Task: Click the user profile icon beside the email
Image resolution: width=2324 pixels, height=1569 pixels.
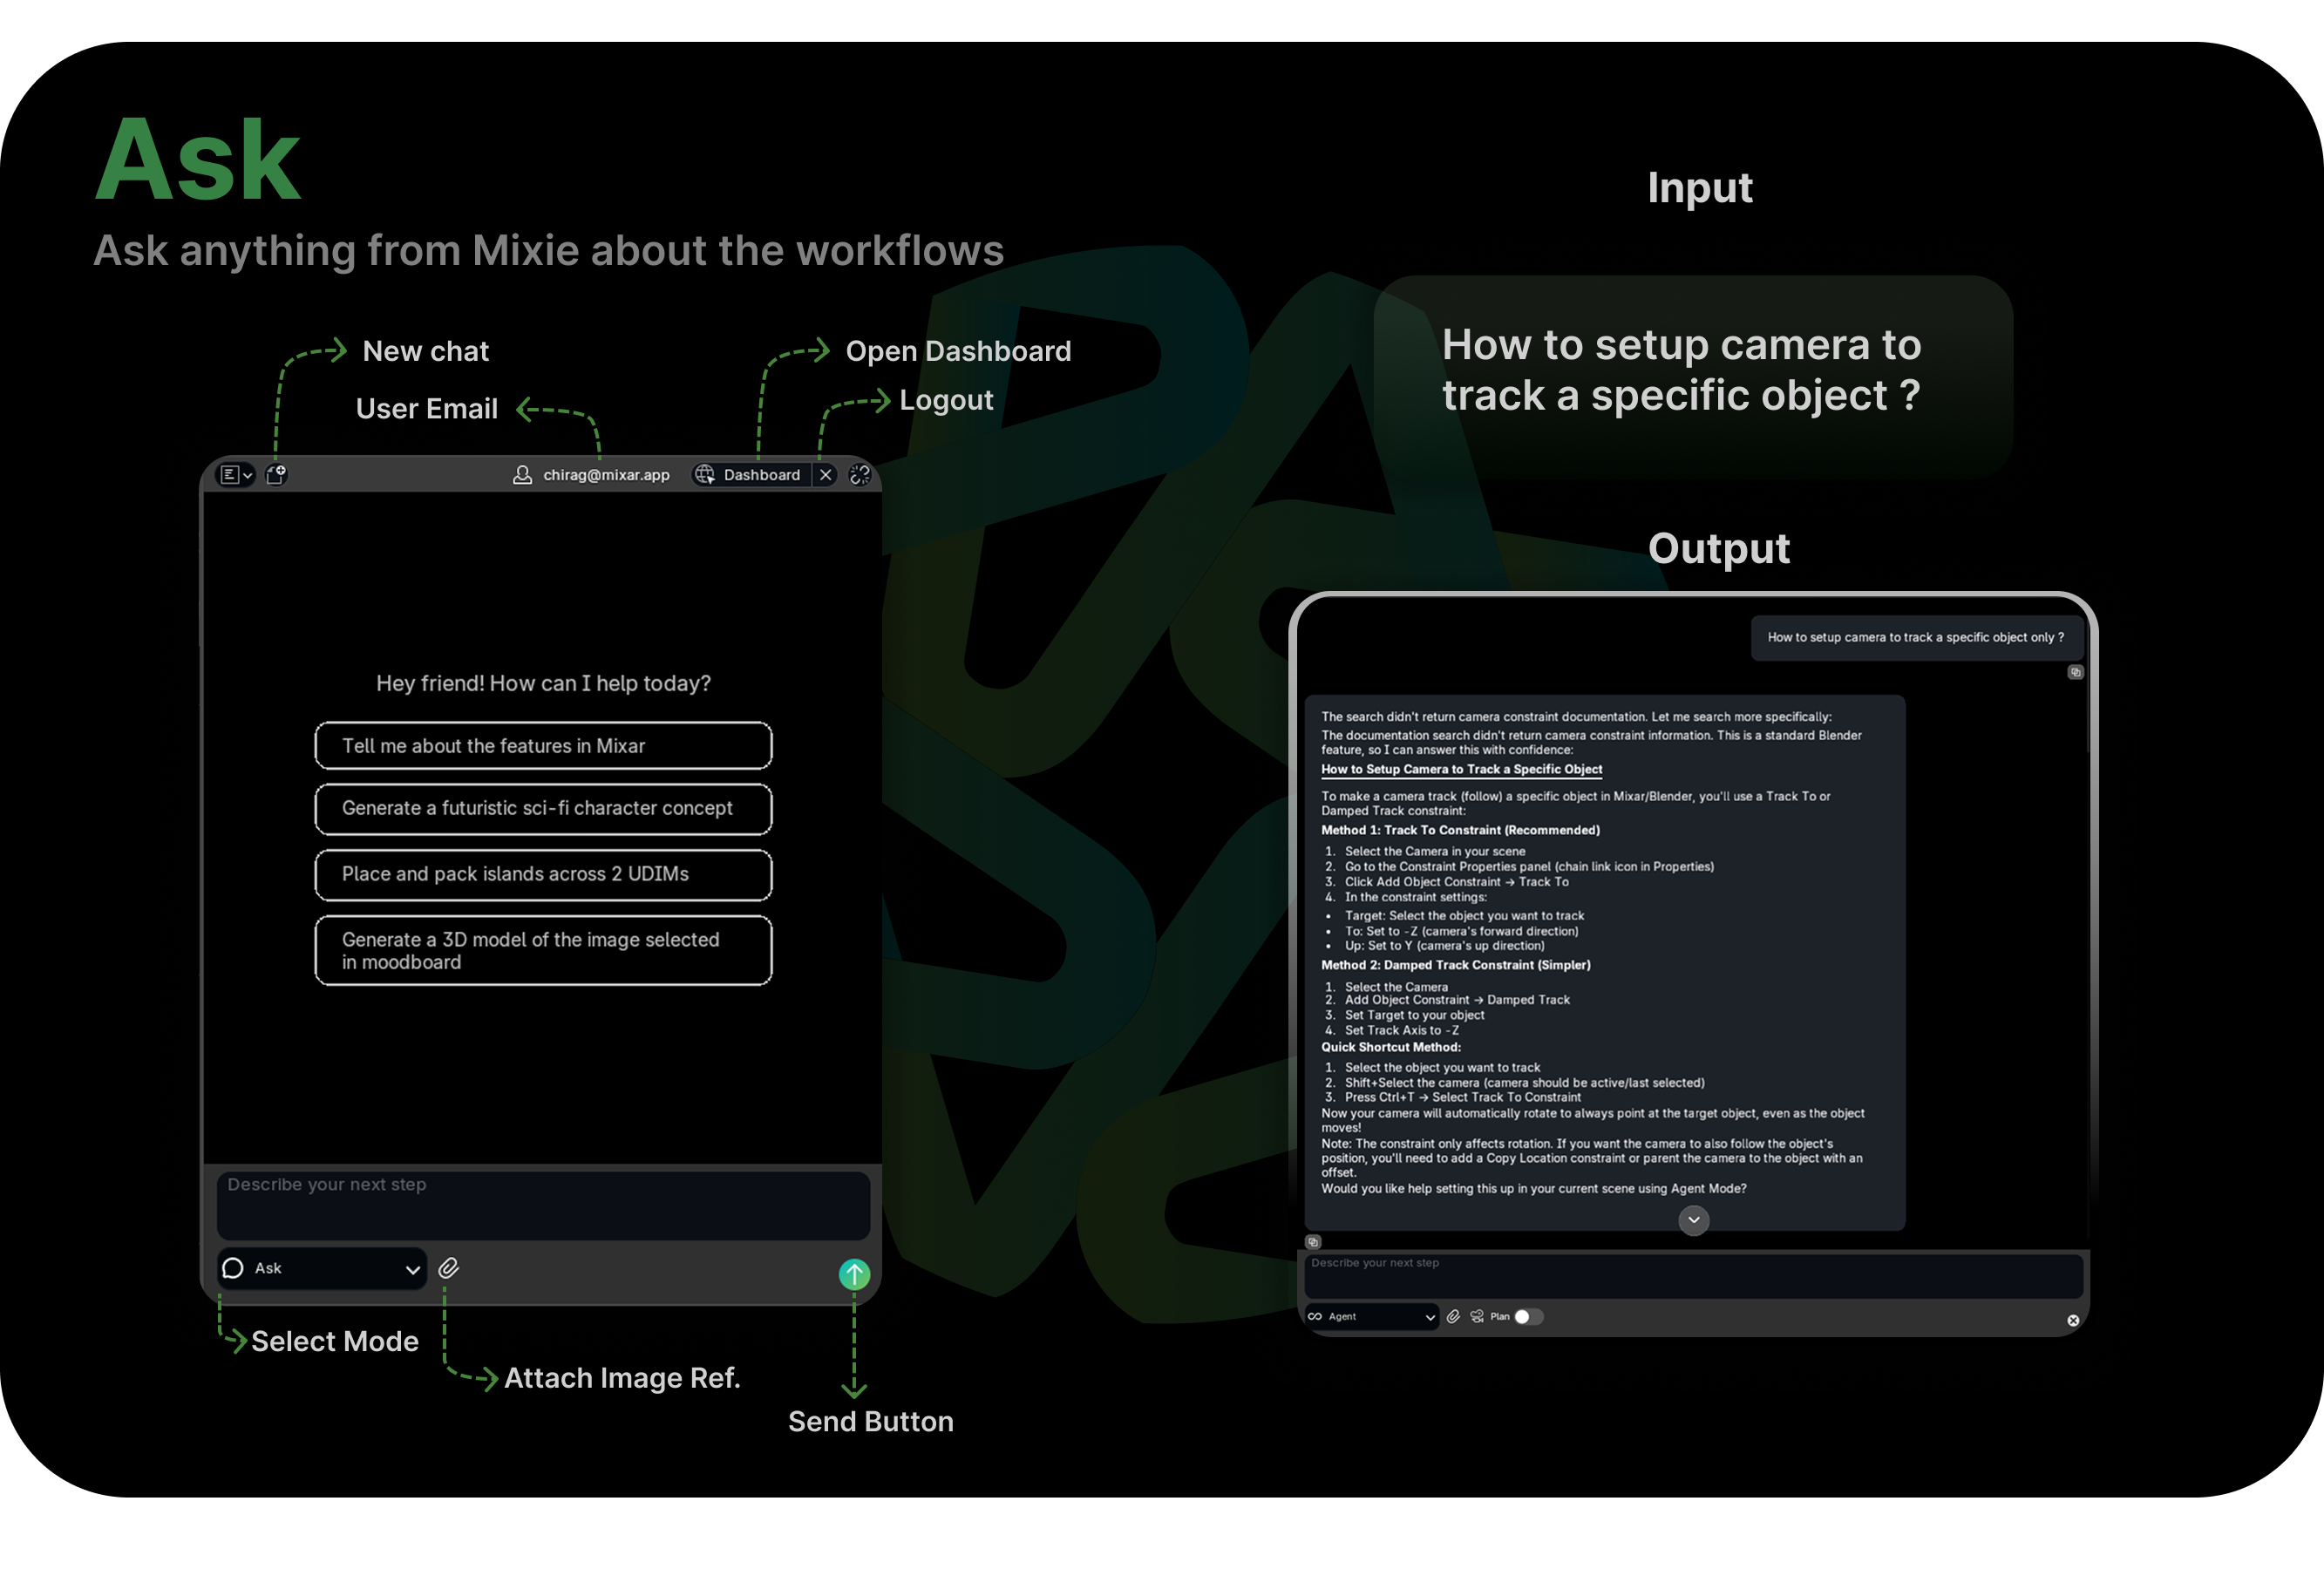Action: [522, 475]
